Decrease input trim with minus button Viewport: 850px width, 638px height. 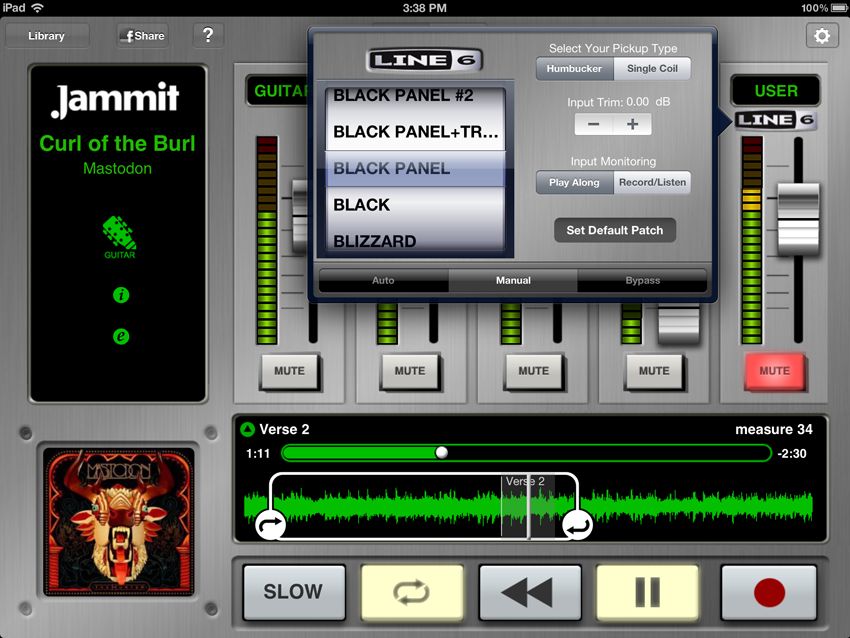(594, 124)
